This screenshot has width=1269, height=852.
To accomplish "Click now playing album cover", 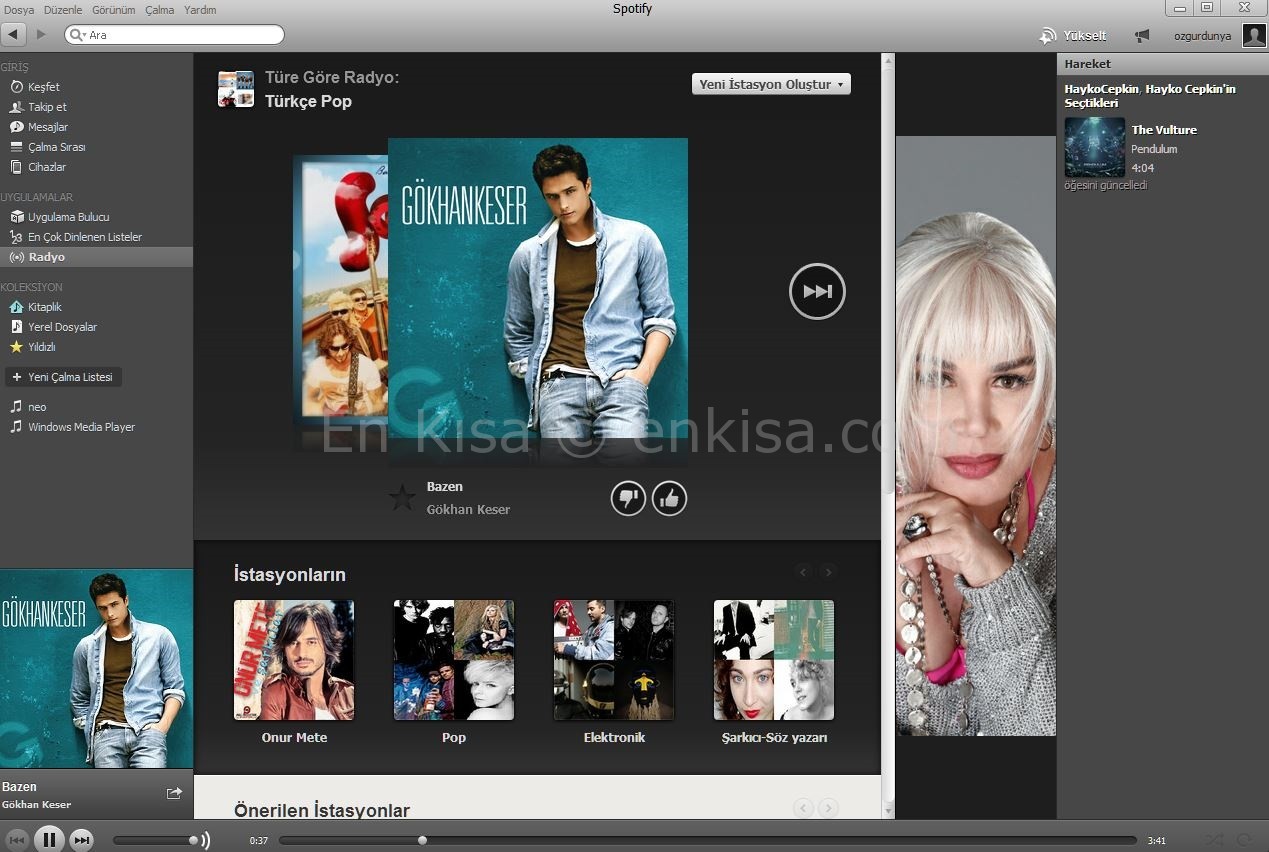I will click(x=96, y=668).
